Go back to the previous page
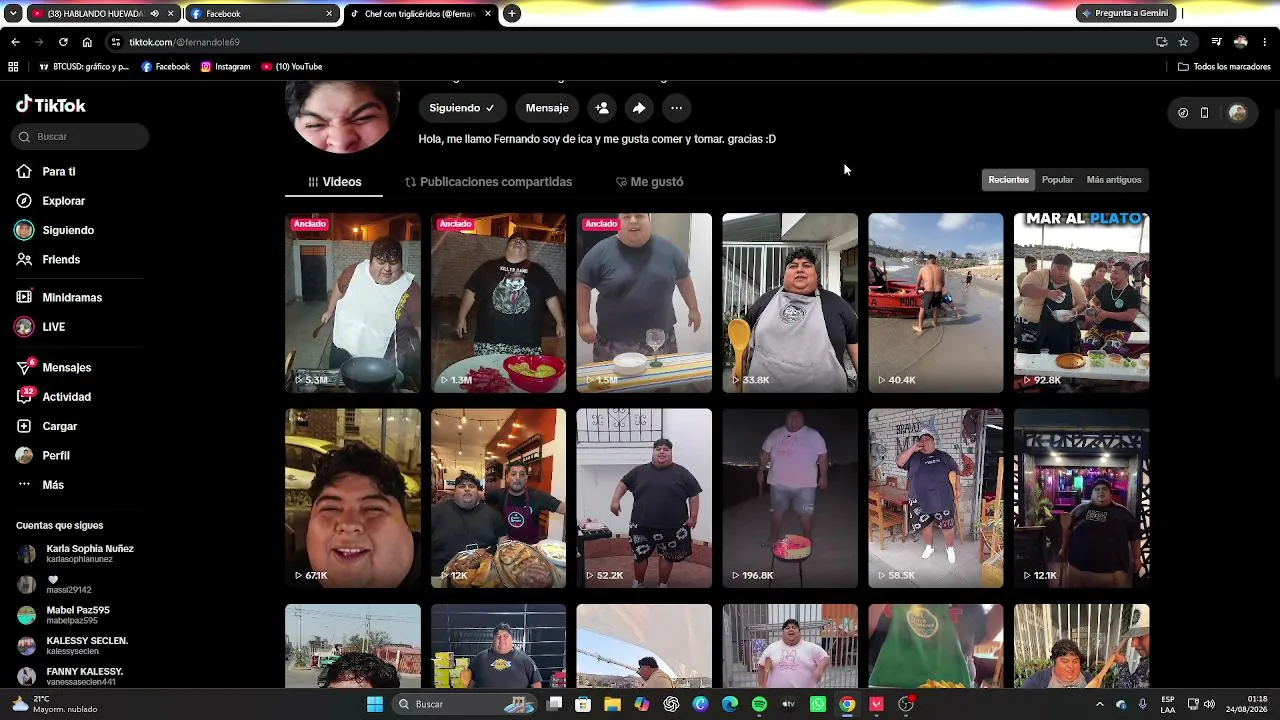Image resolution: width=1280 pixels, height=720 pixels. point(15,42)
